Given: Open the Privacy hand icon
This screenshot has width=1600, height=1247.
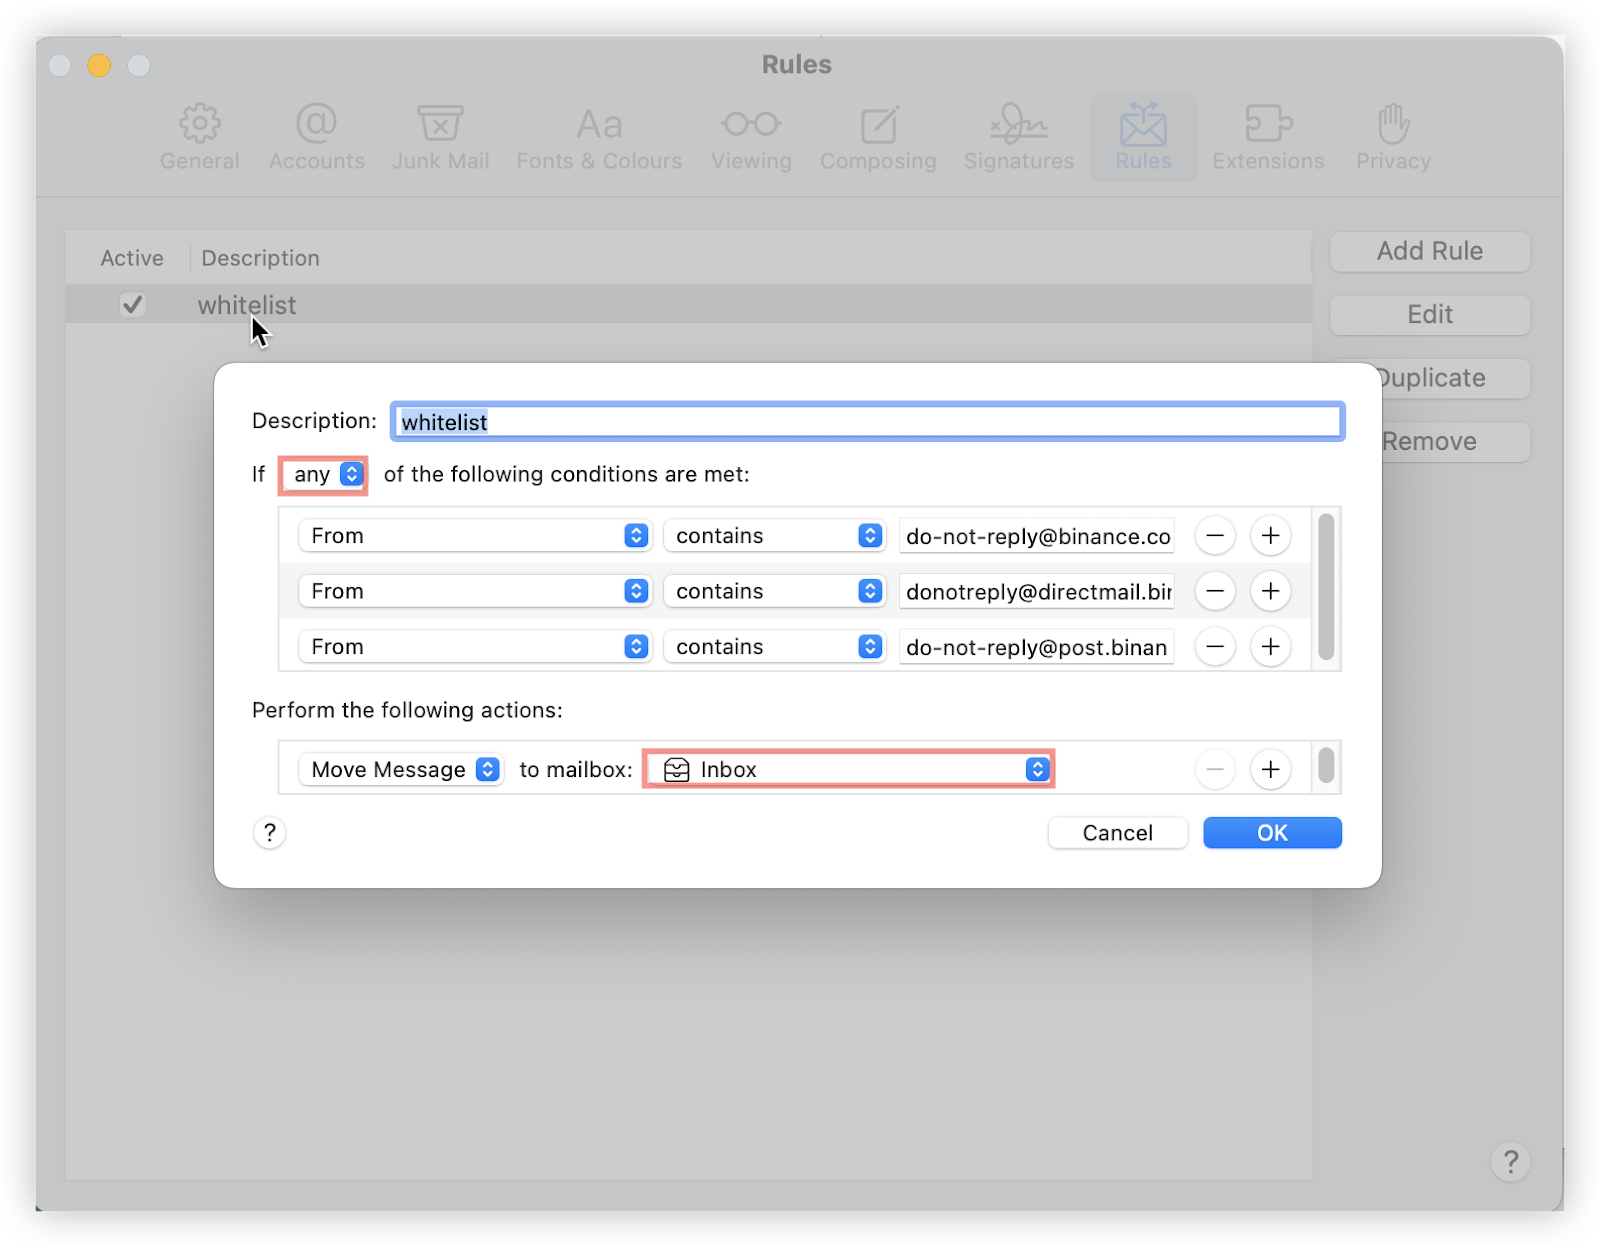Looking at the screenshot, I should 1393,124.
